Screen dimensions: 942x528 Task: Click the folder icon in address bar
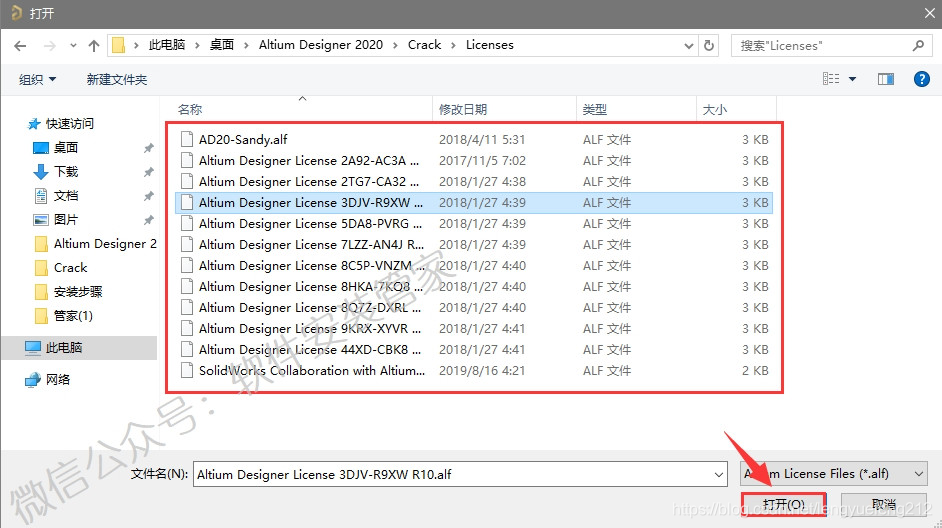coord(118,45)
